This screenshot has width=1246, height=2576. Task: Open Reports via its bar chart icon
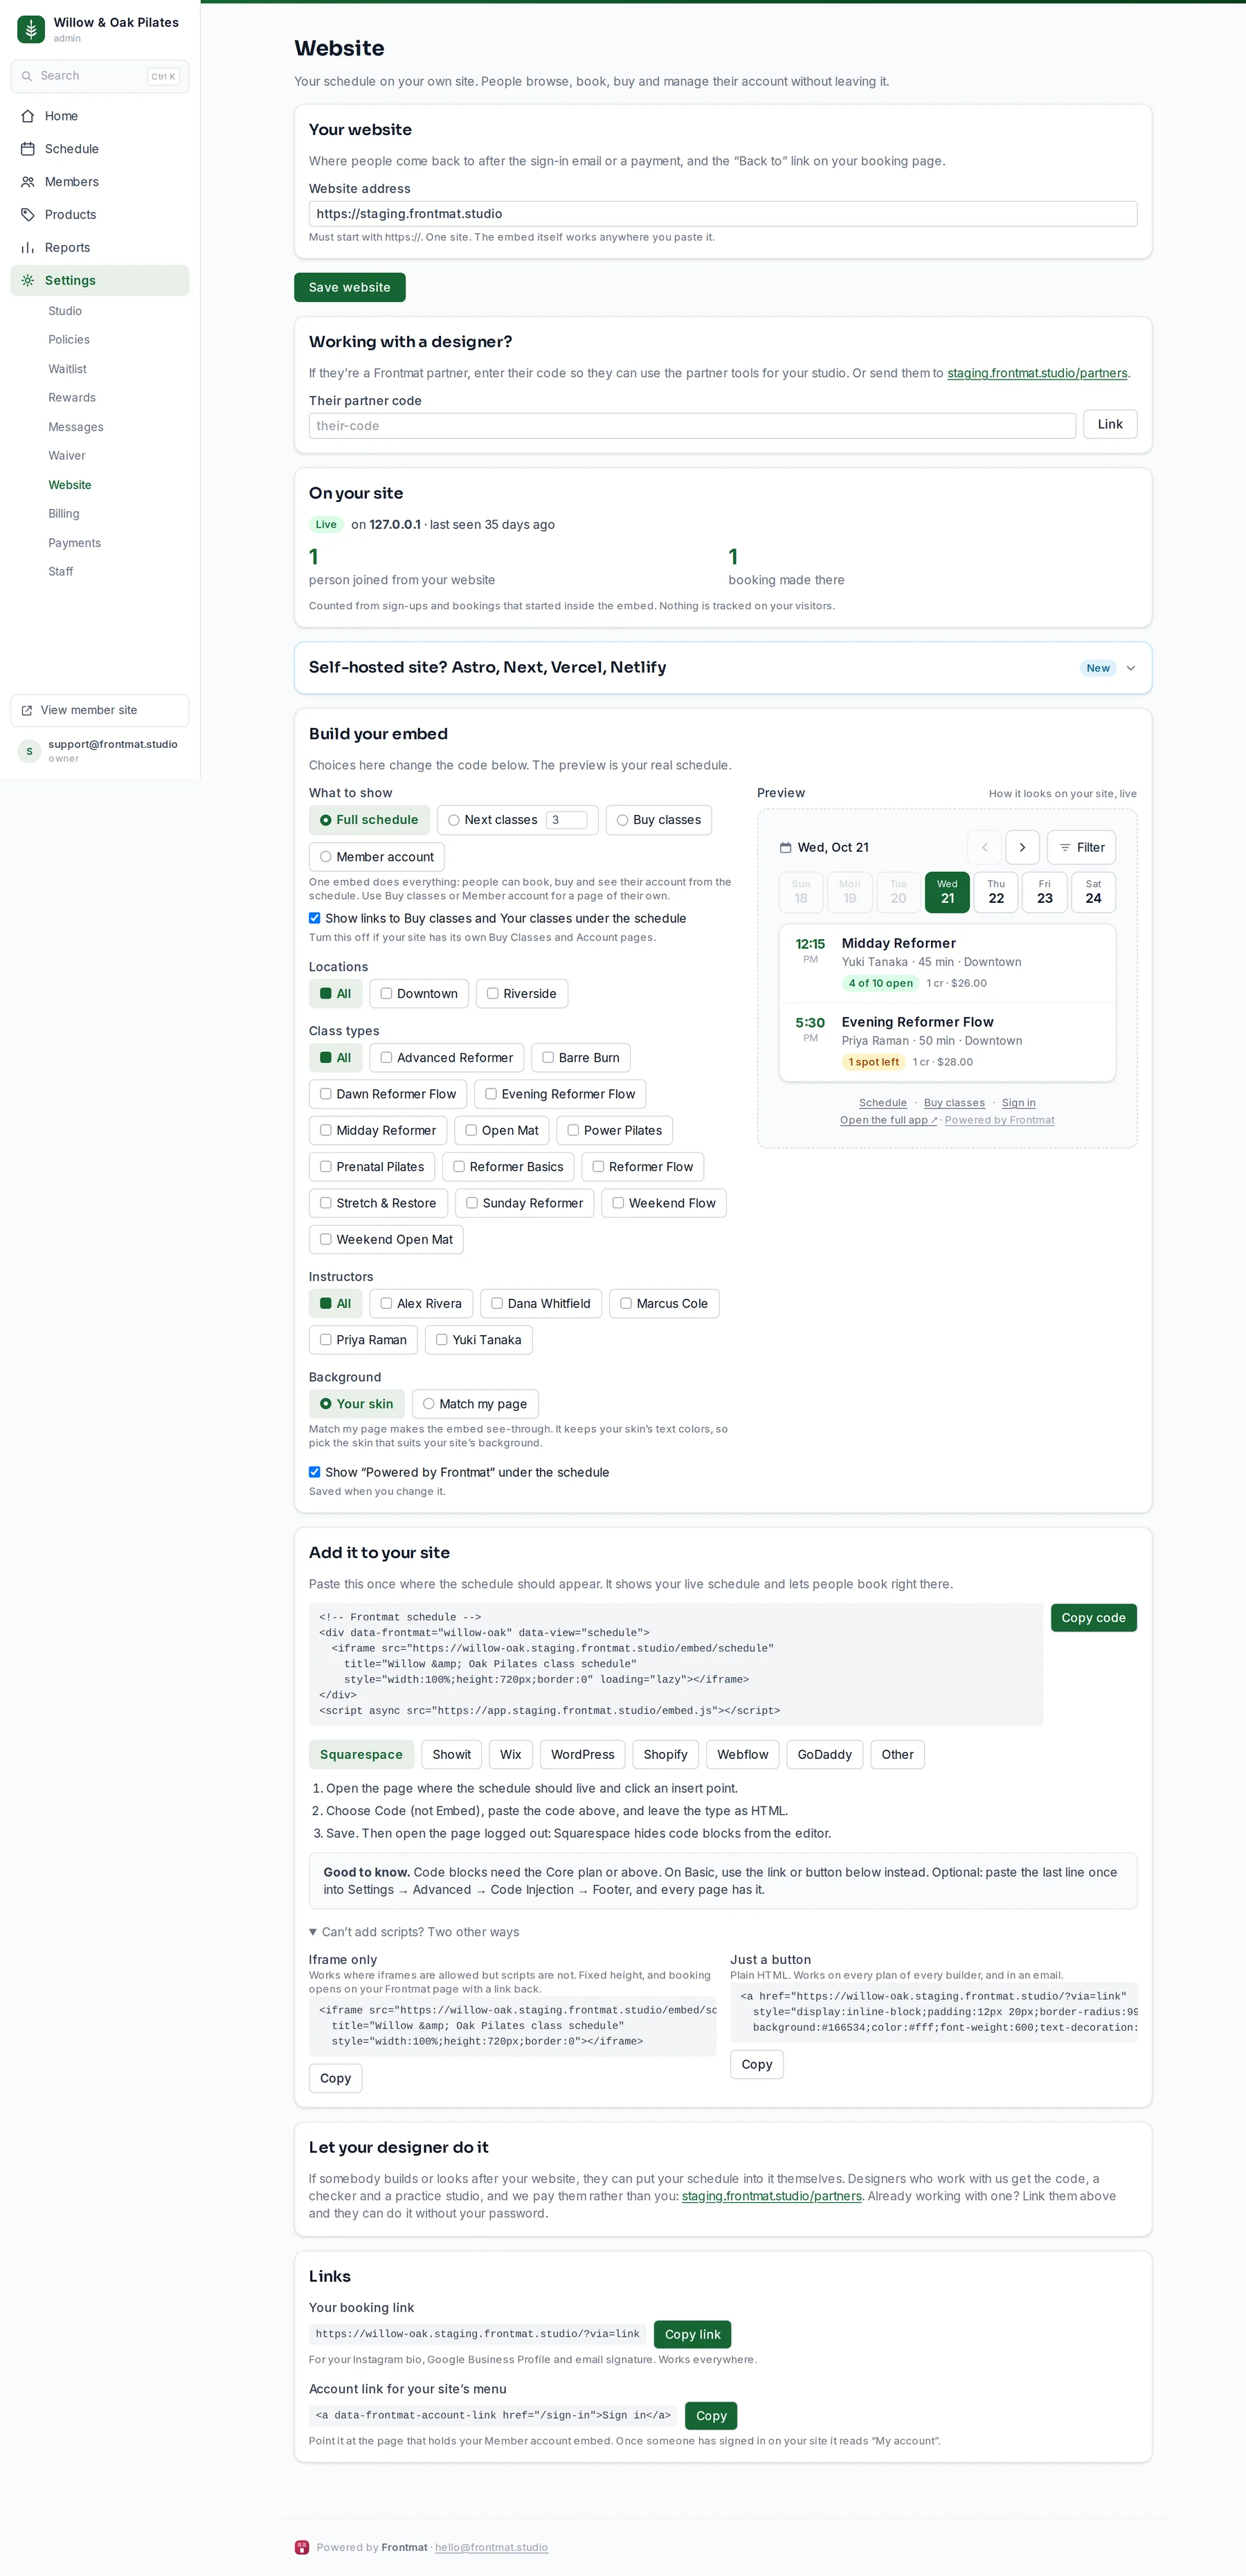coord(28,248)
